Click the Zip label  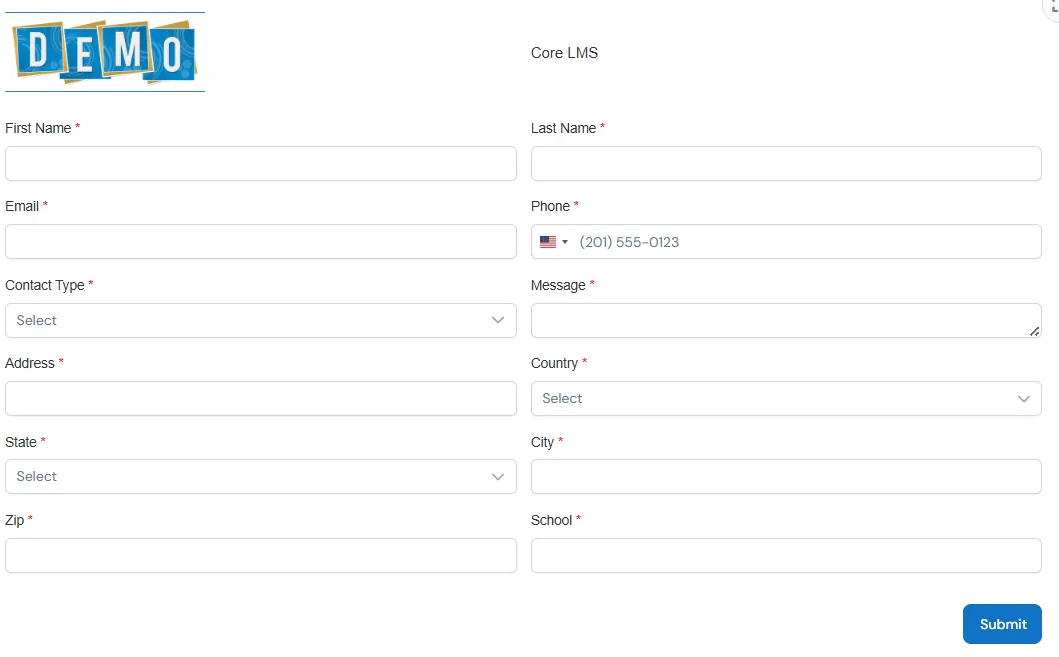pos(14,520)
